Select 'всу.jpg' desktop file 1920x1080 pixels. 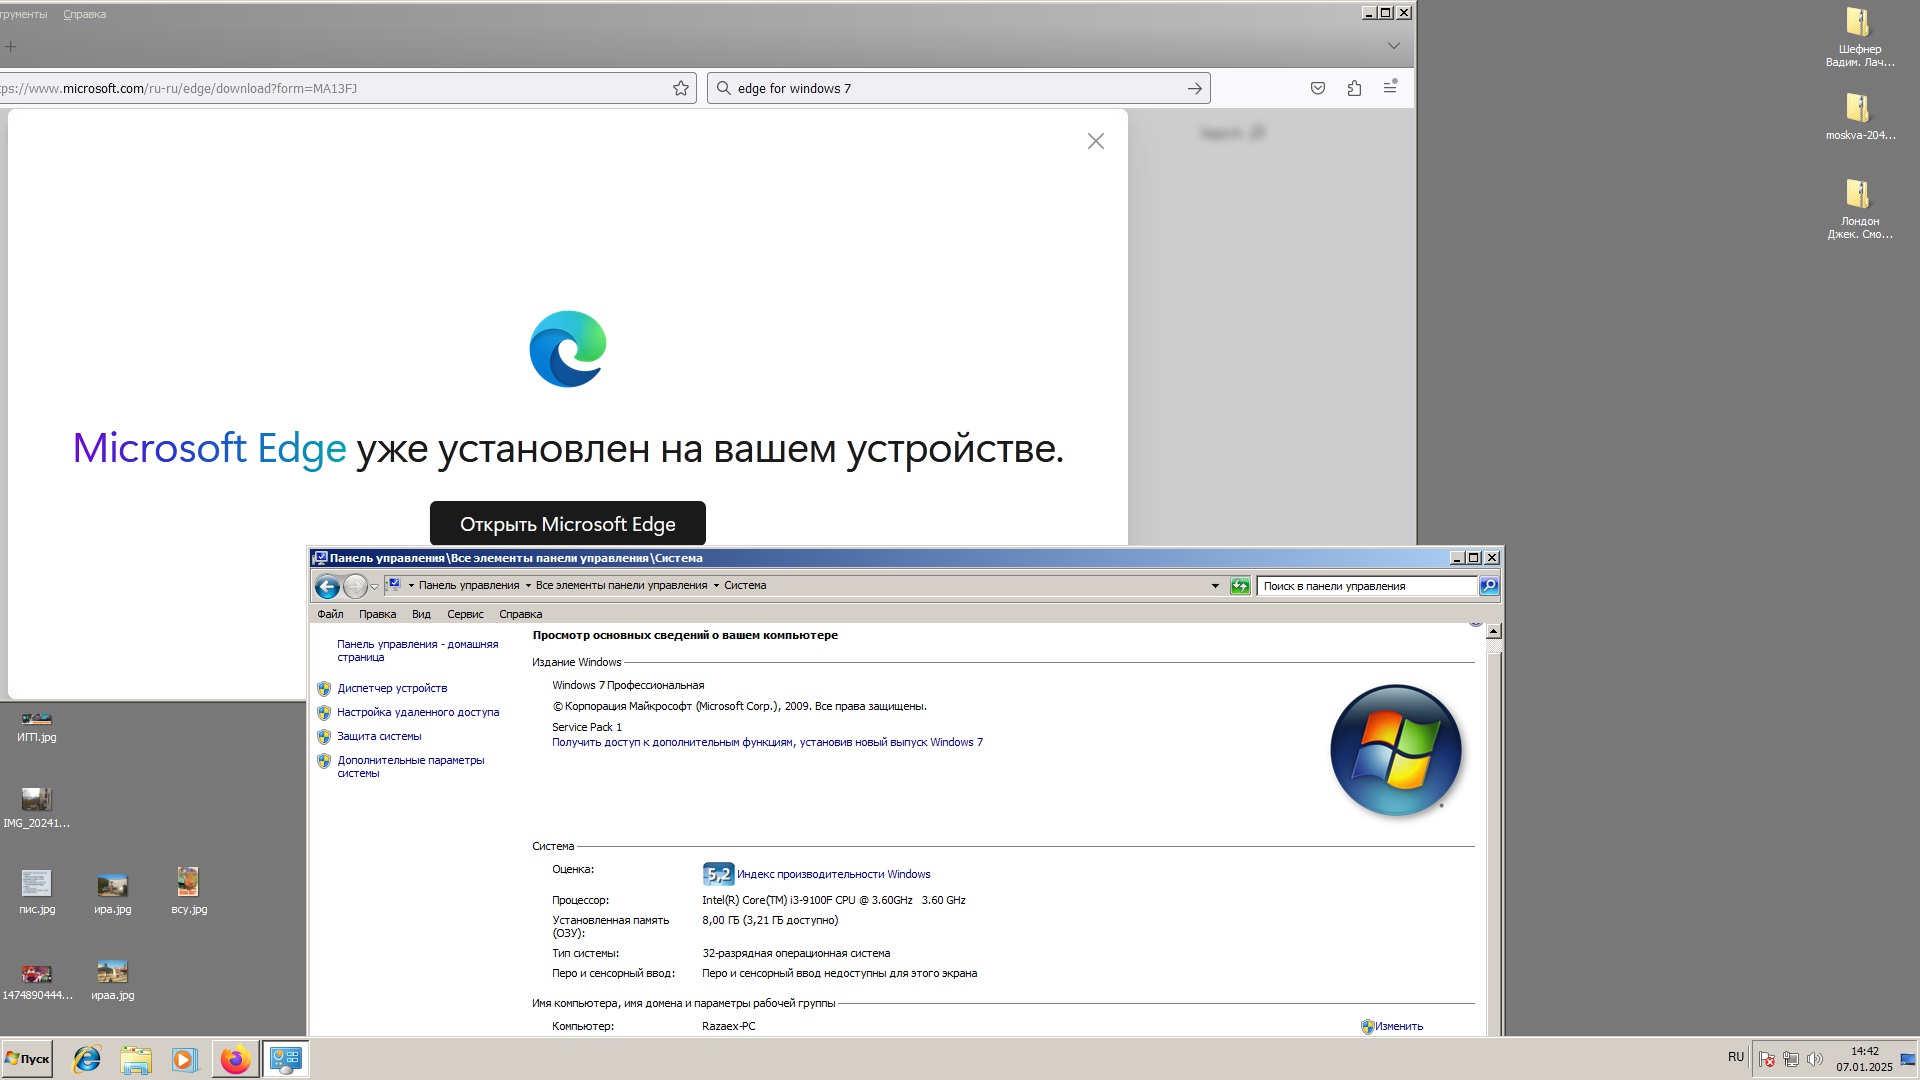pos(189,891)
